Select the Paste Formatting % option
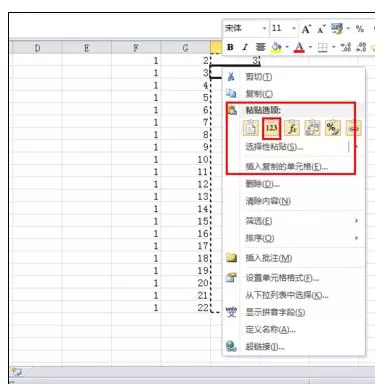The image size is (375, 384). [333, 128]
